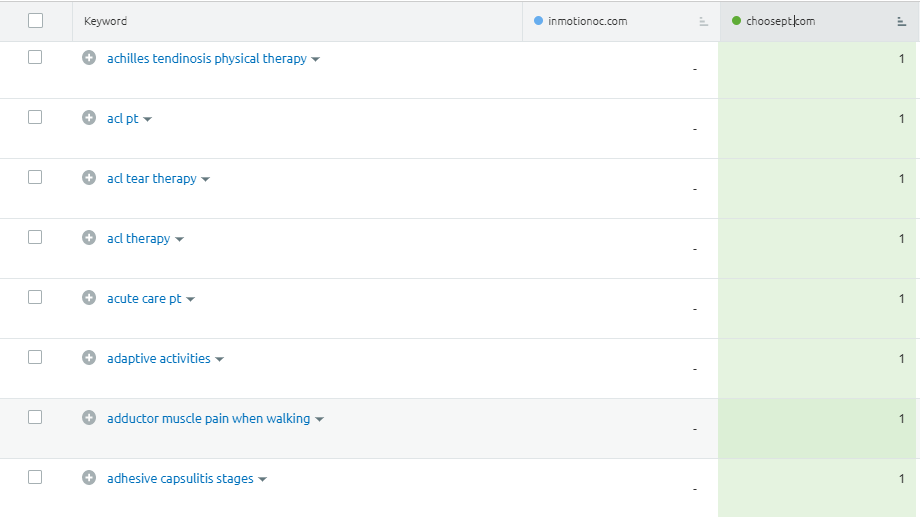Click plus icon beside 'acl tear therapy'
Screen dimensions: 920x517
pyautogui.click(x=89, y=178)
